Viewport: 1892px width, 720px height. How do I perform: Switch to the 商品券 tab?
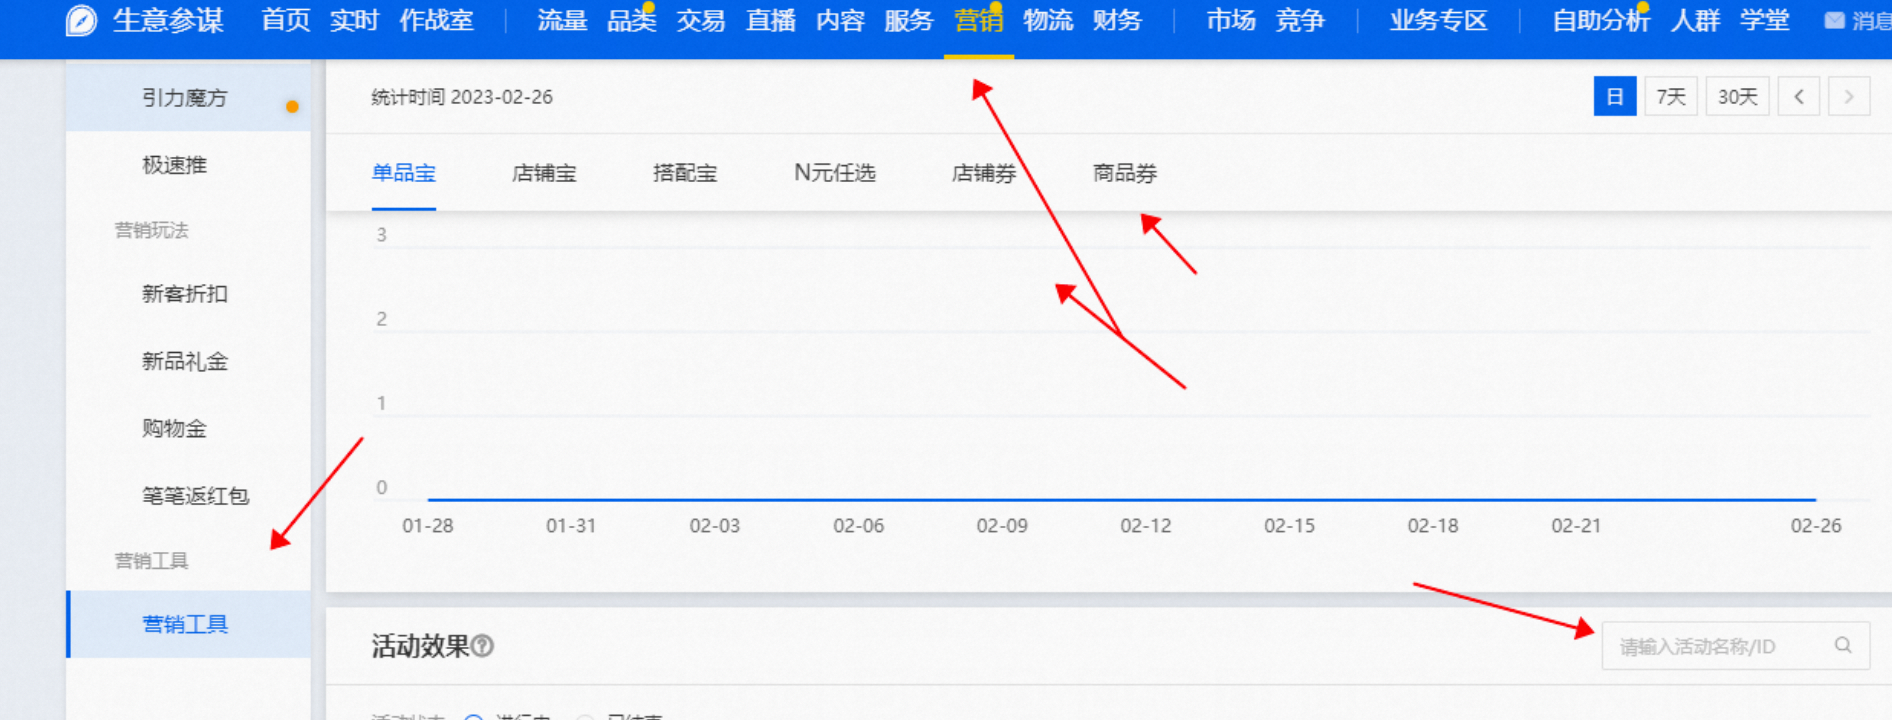[1125, 173]
